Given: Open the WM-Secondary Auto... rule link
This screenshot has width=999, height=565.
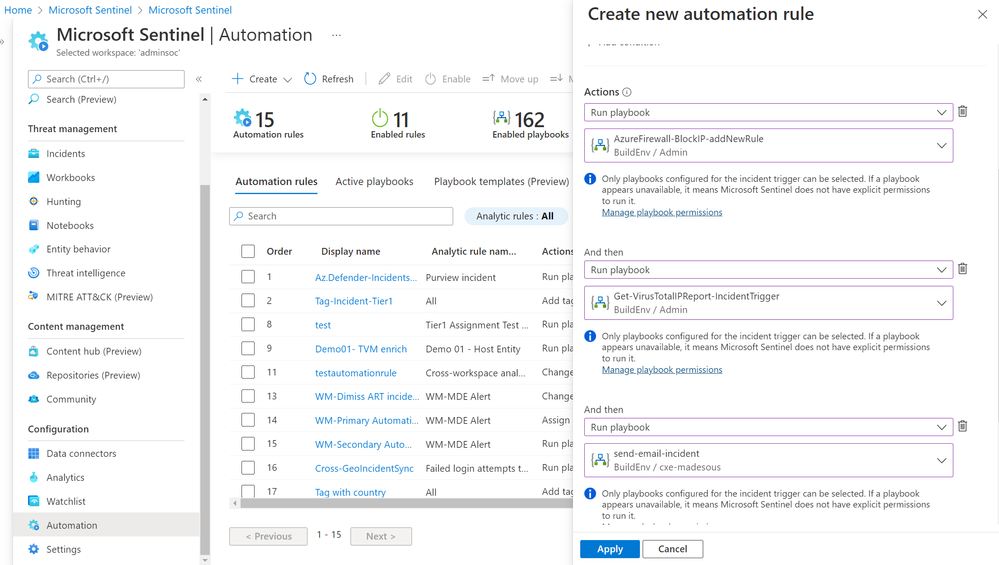Looking at the screenshot, I should click(x=363, y=445).
